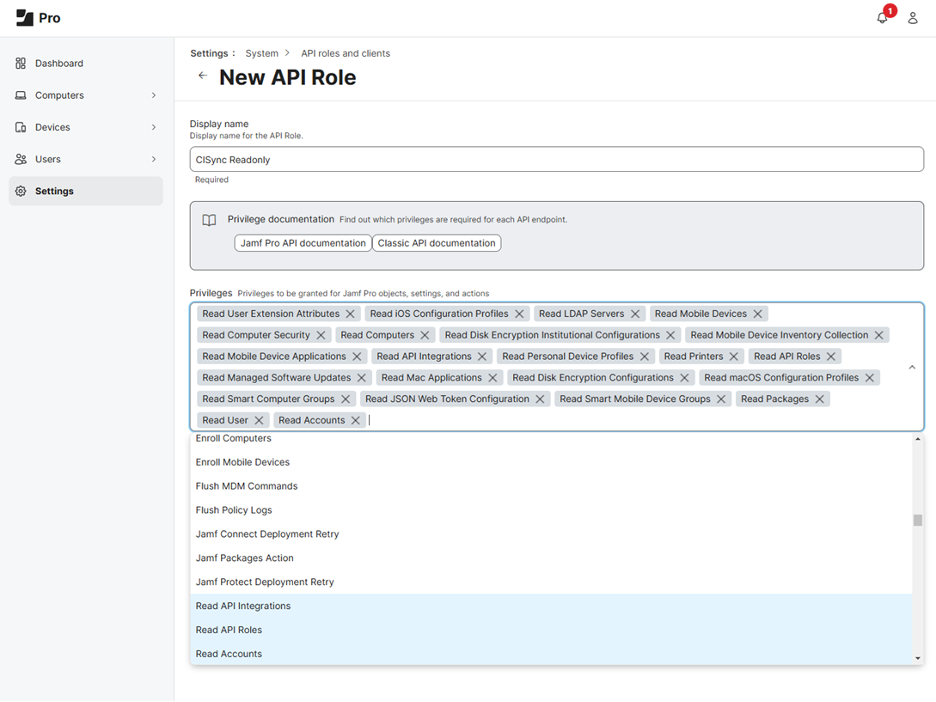Remove the Read Smart Mobile Device Groups privilege
This screenshot has height=702, width=936.
tap(721, 399)
